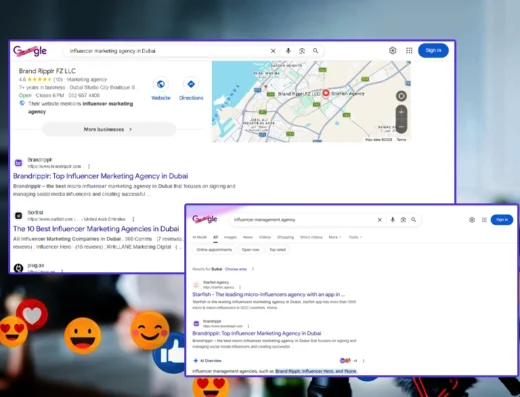Open Sortlist result options three-dot menu

coord(133,219)
